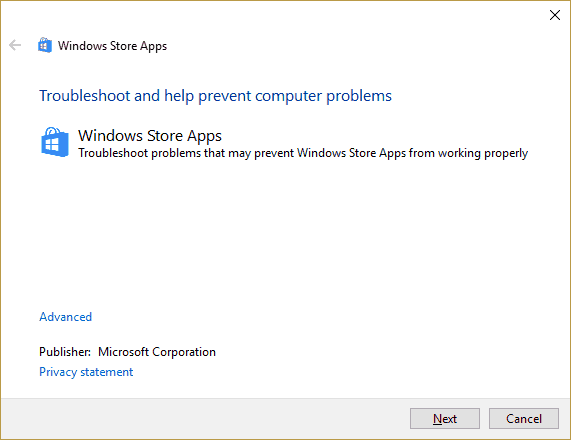Click the Microsoft Corporation publisher name

(x=157, y=352)
